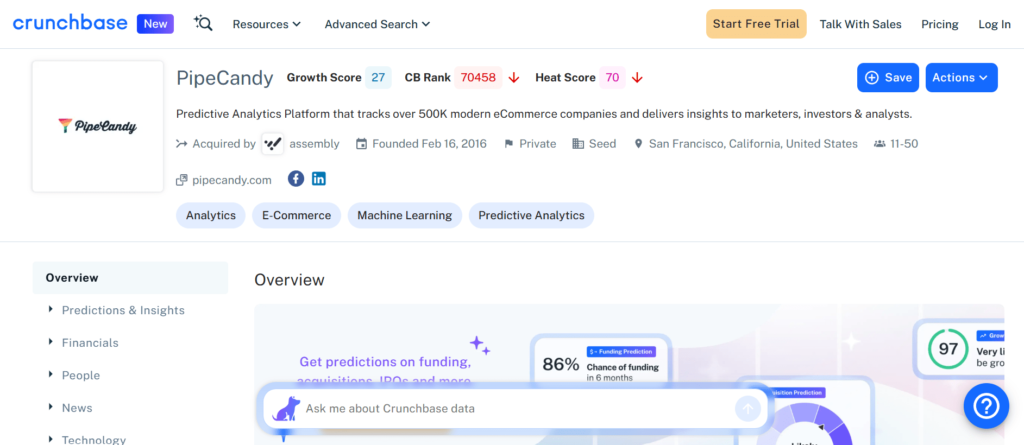Image resolution: width=1024 pixels, height=445 pixels.
Task: Click the Ask me about Crunchbase data field
Action: 500,408
